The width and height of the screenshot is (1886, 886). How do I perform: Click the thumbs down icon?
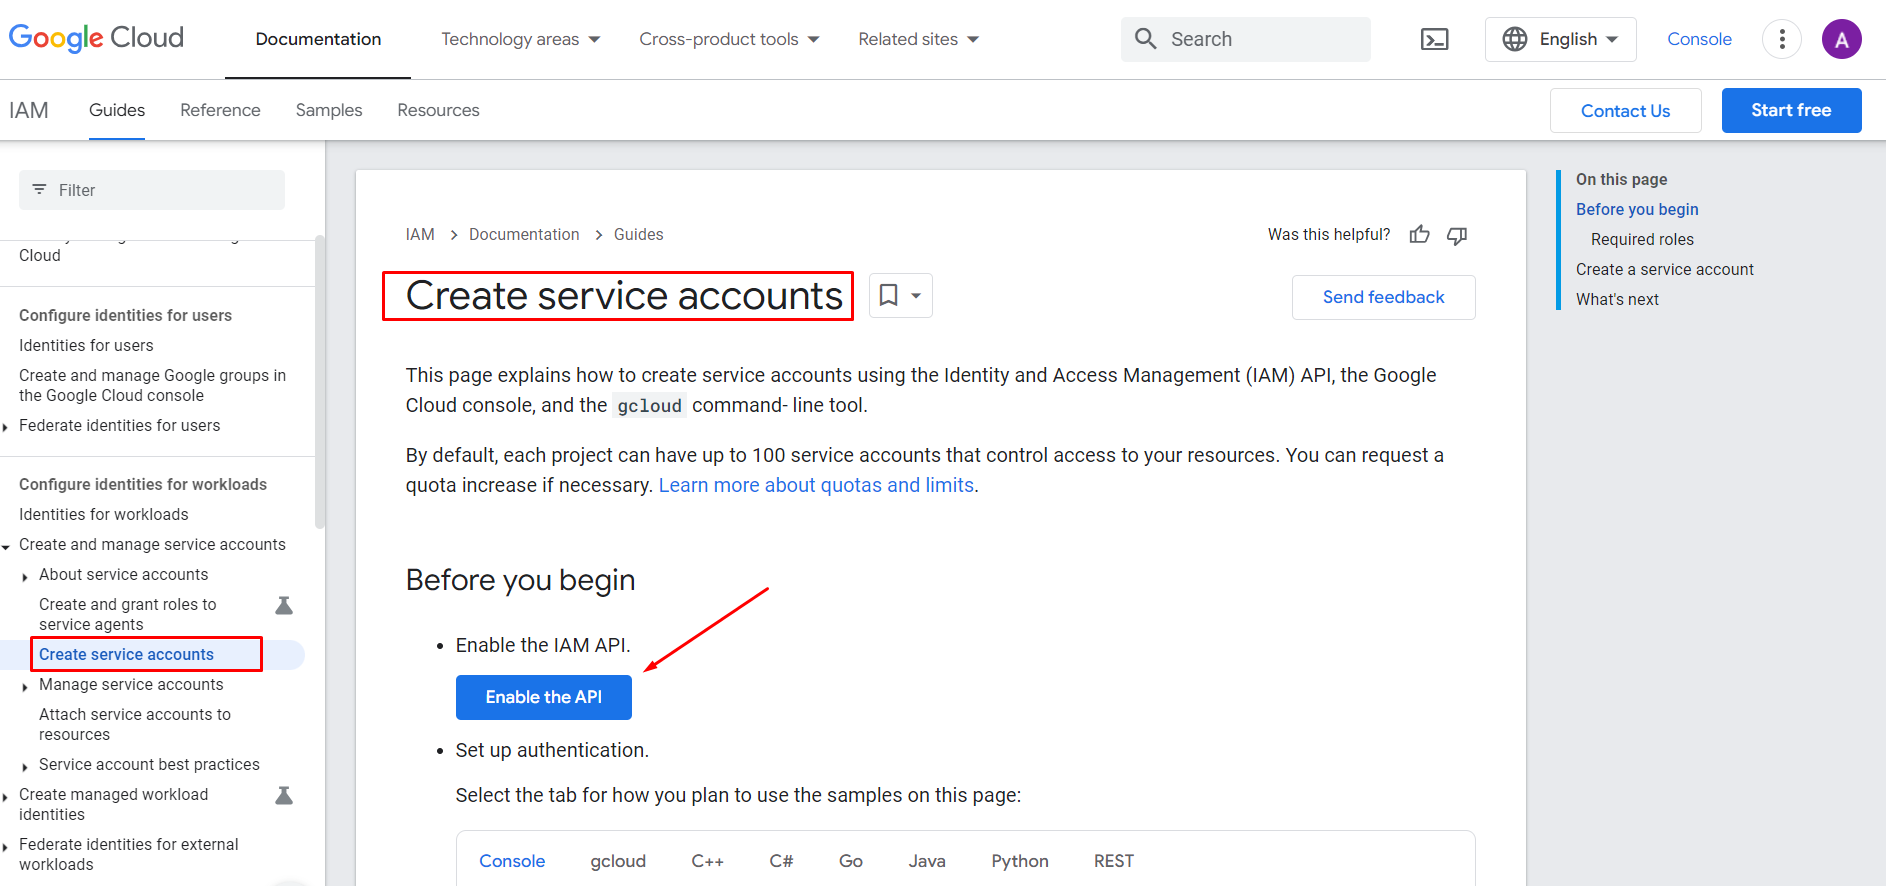1457,235
